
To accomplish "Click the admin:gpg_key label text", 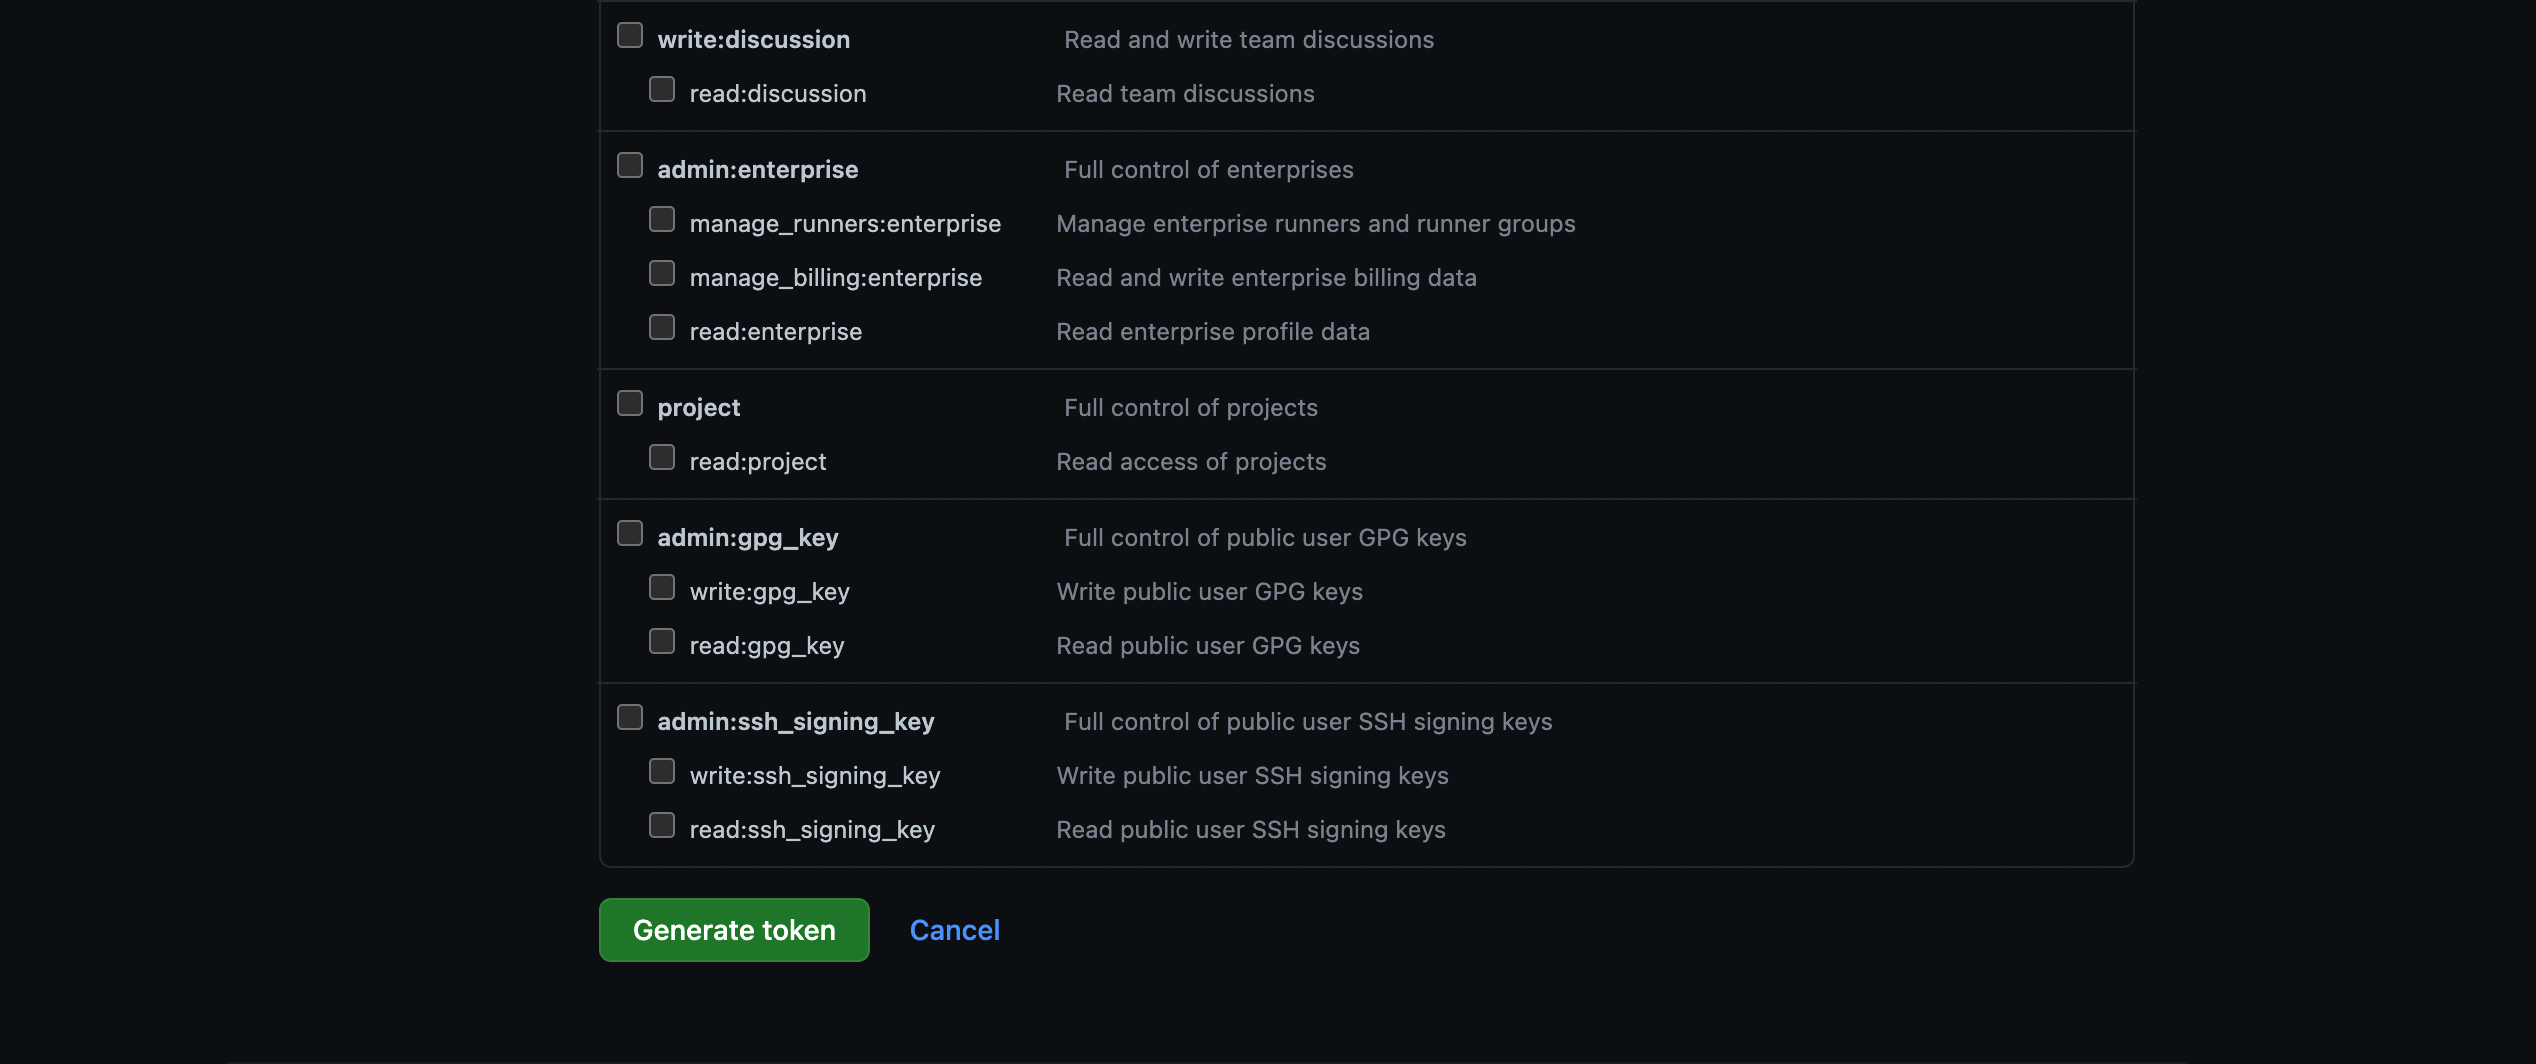I will click(x=747, y=538).
